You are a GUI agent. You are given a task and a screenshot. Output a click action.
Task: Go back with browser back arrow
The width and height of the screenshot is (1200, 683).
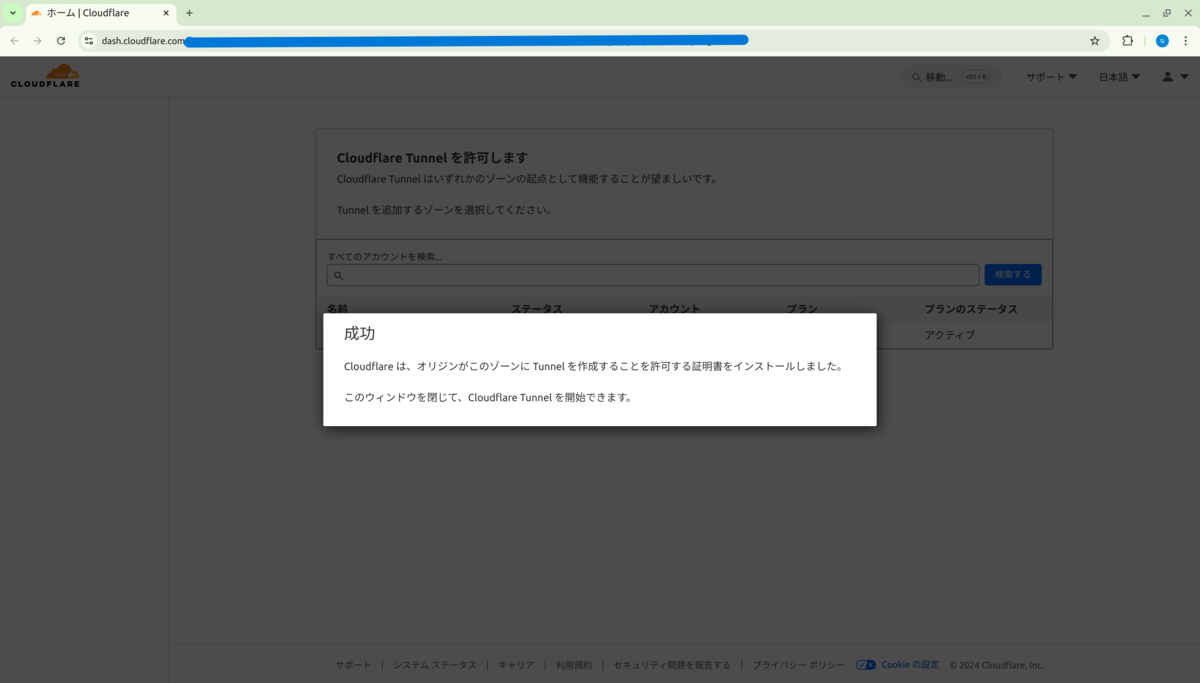click(x=14, y=41)
